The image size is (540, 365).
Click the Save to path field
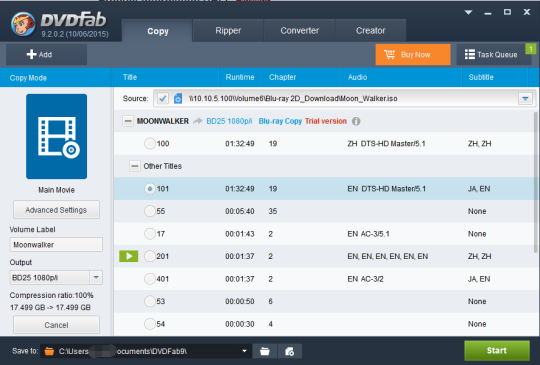coord(145,351)
